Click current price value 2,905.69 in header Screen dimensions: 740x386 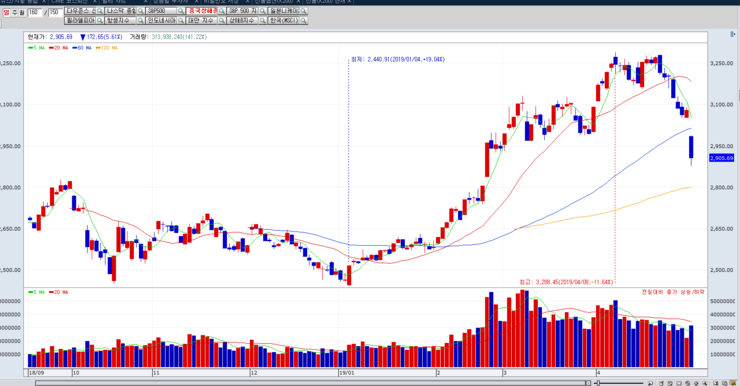pyautogui.click(x=61, y=37)
